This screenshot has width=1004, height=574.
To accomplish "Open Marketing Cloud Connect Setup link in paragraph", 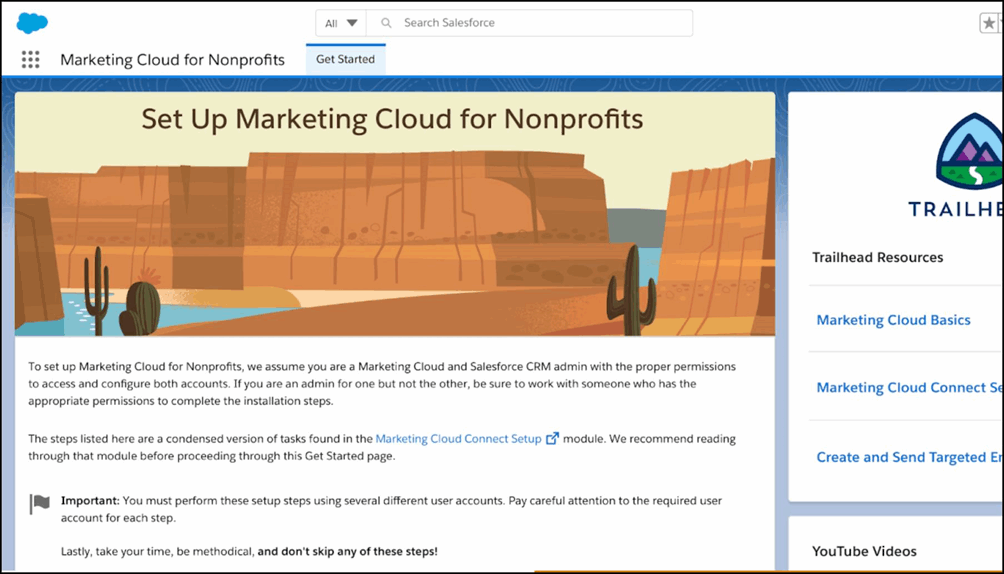I will tap(458, 439).
